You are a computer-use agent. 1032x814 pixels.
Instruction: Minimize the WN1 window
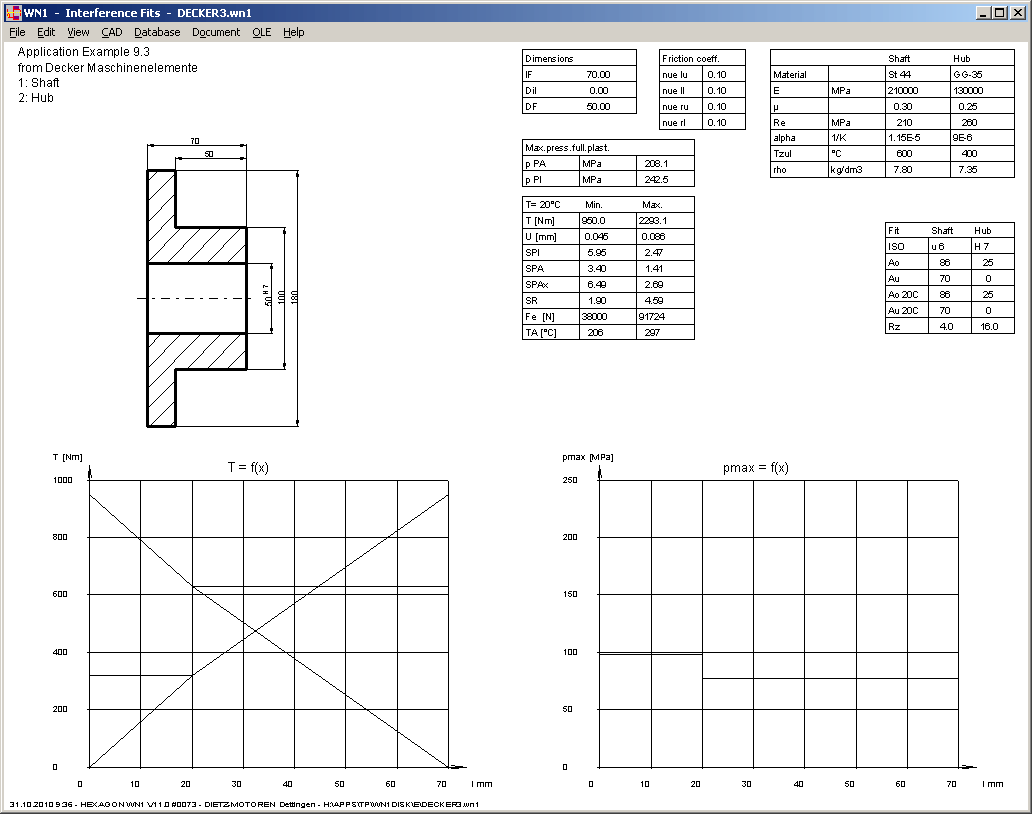pos(984,13)
